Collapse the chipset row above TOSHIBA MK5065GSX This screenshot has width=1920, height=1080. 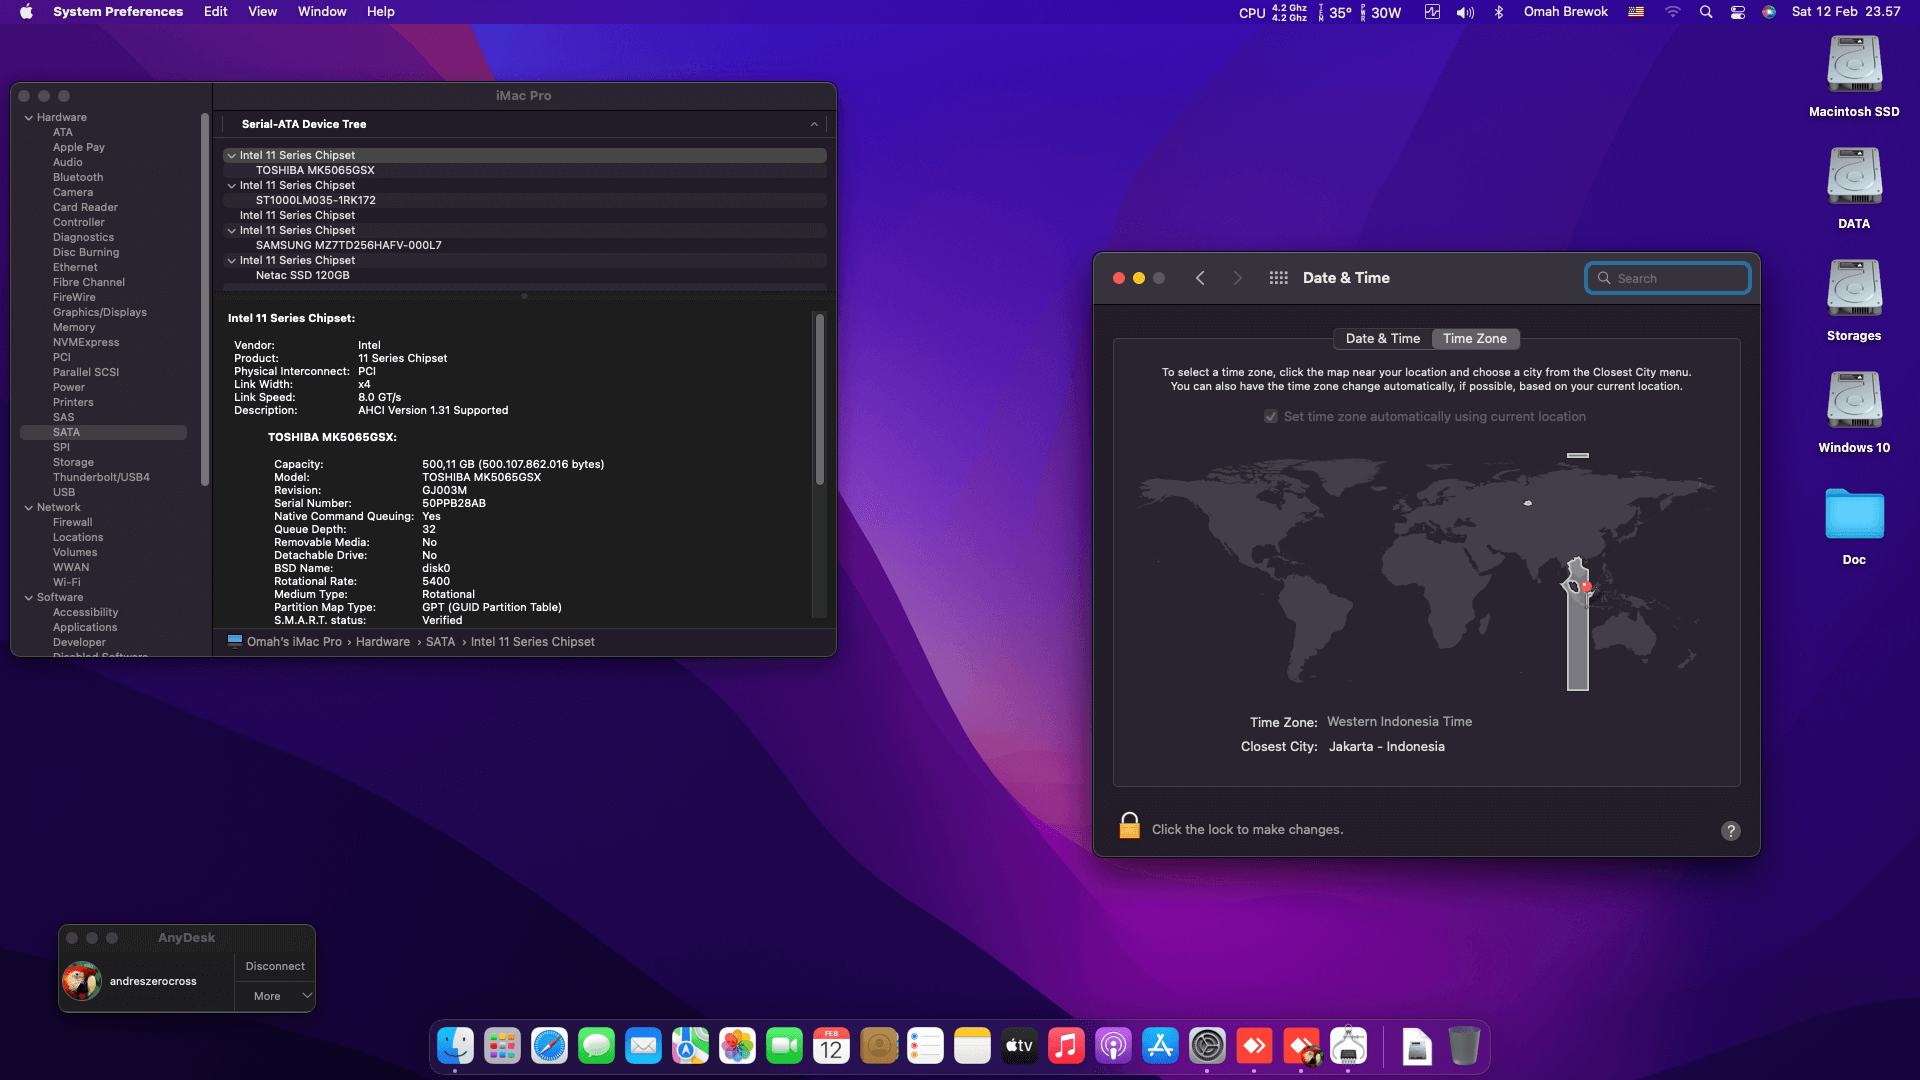[x=231, y=156]
